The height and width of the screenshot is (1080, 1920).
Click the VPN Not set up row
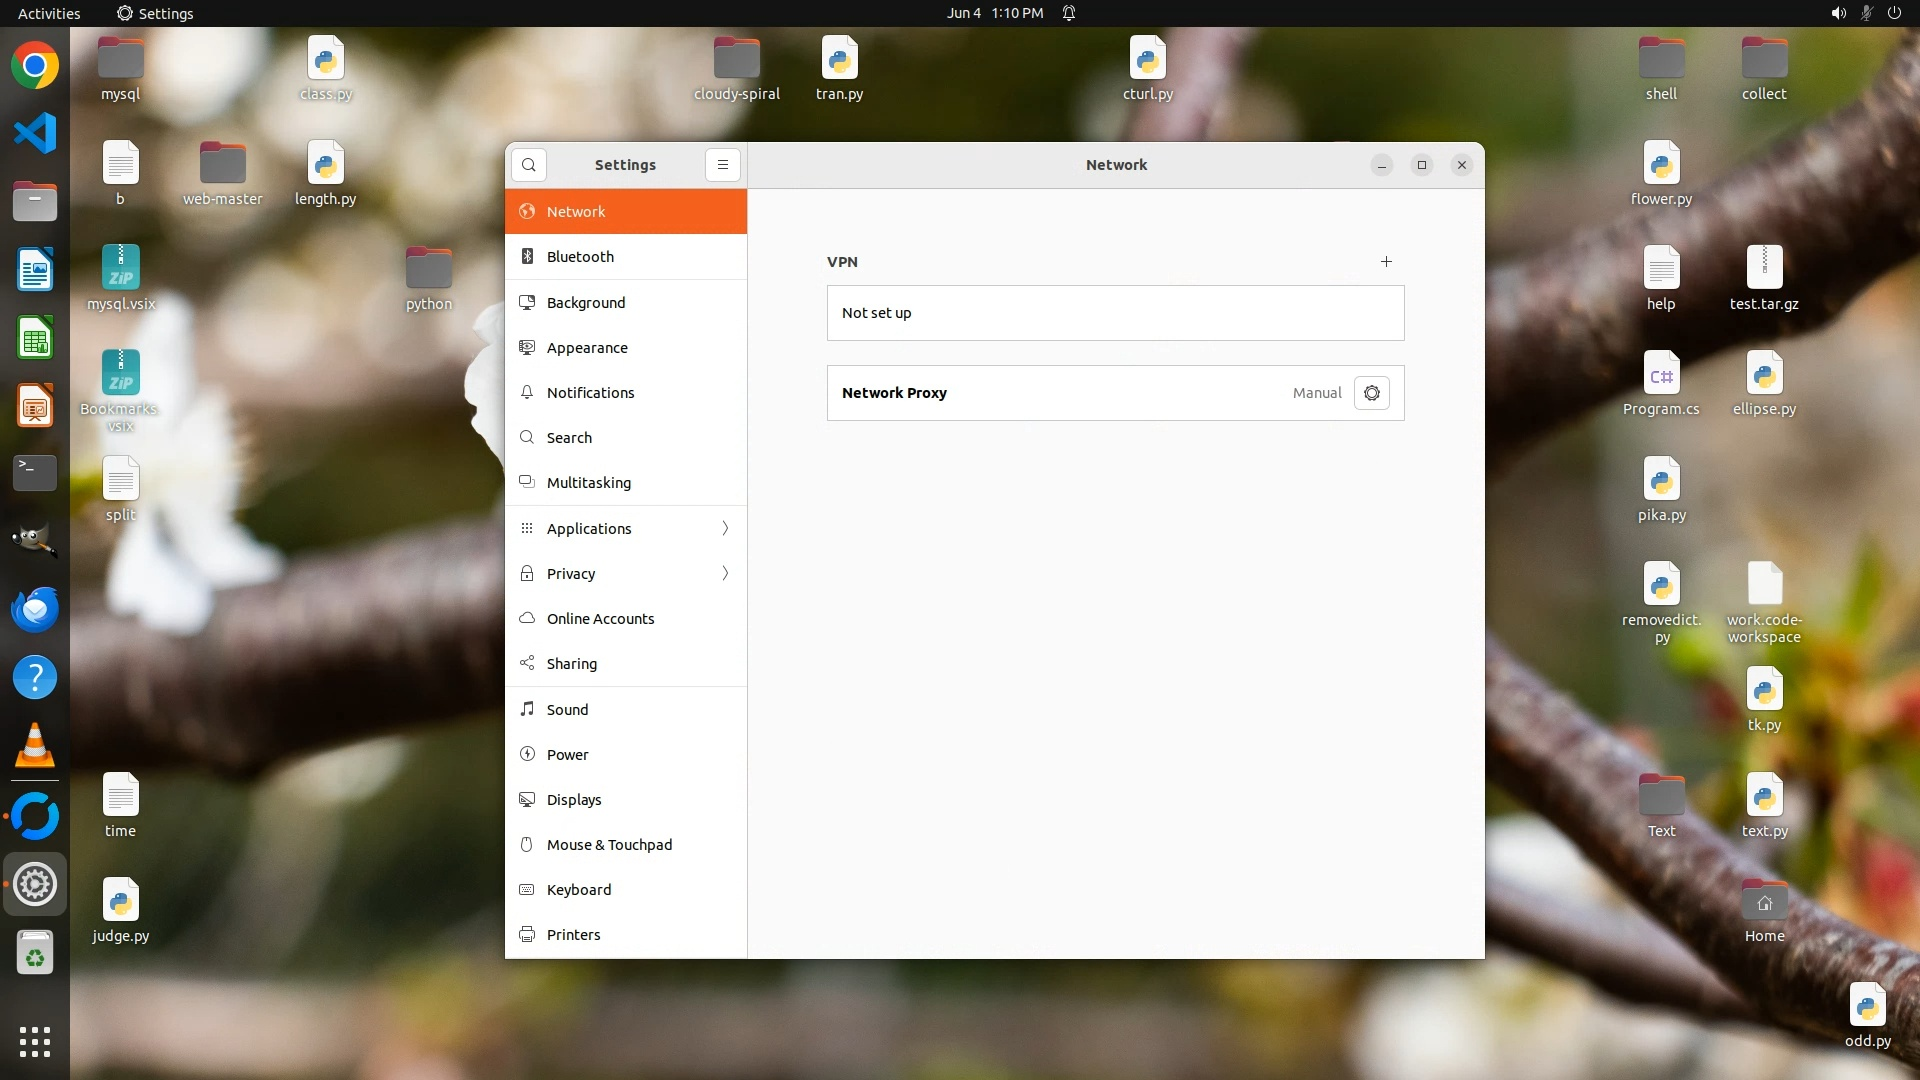[x=1115, y=313]
